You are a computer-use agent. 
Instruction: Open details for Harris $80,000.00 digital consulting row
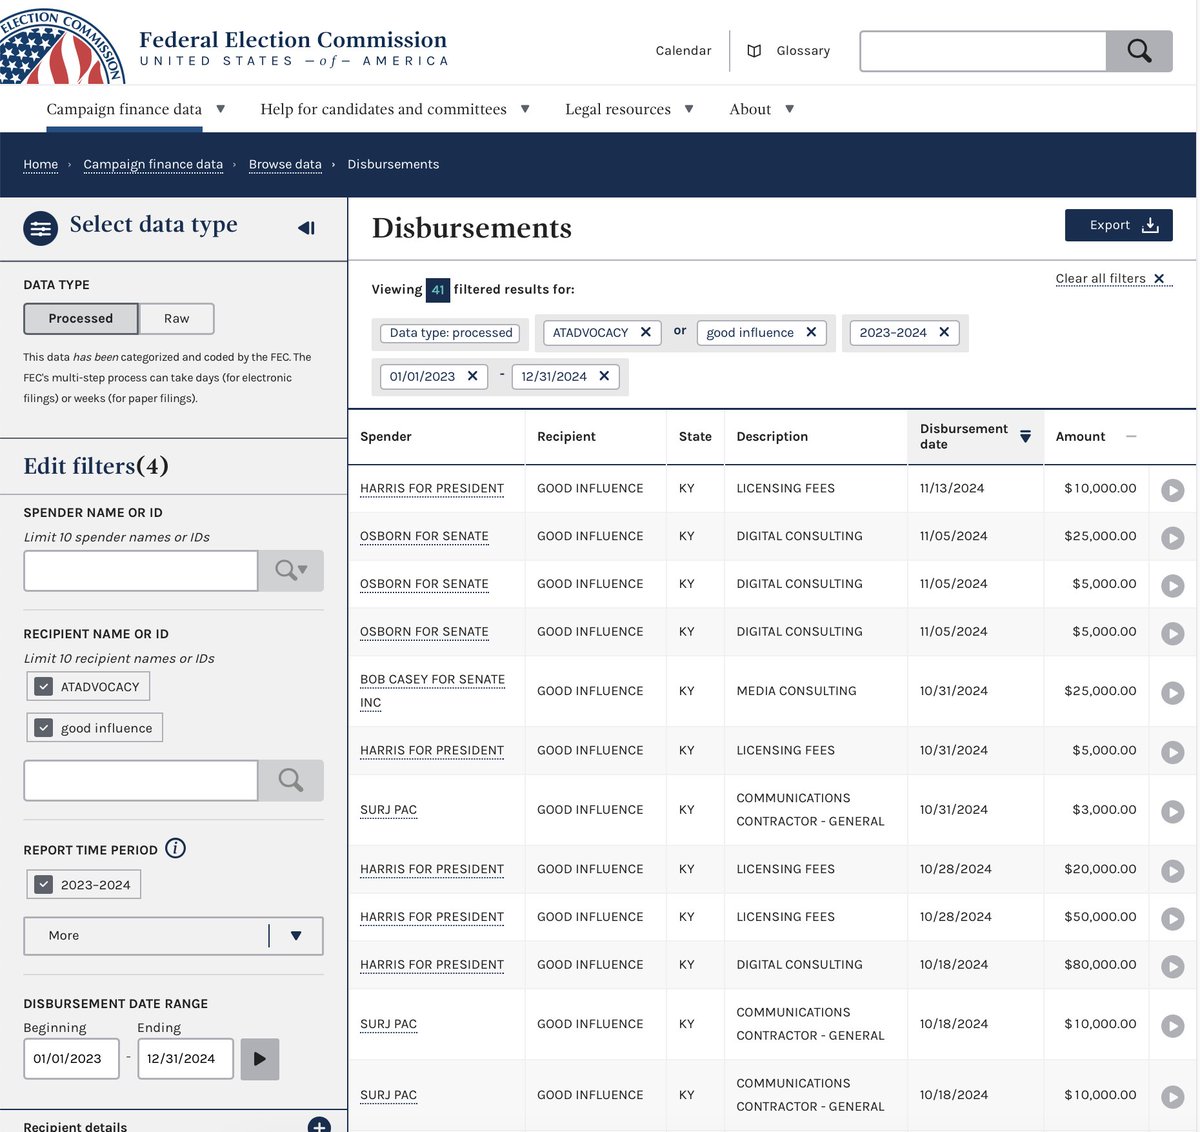tap(1173, 966)
